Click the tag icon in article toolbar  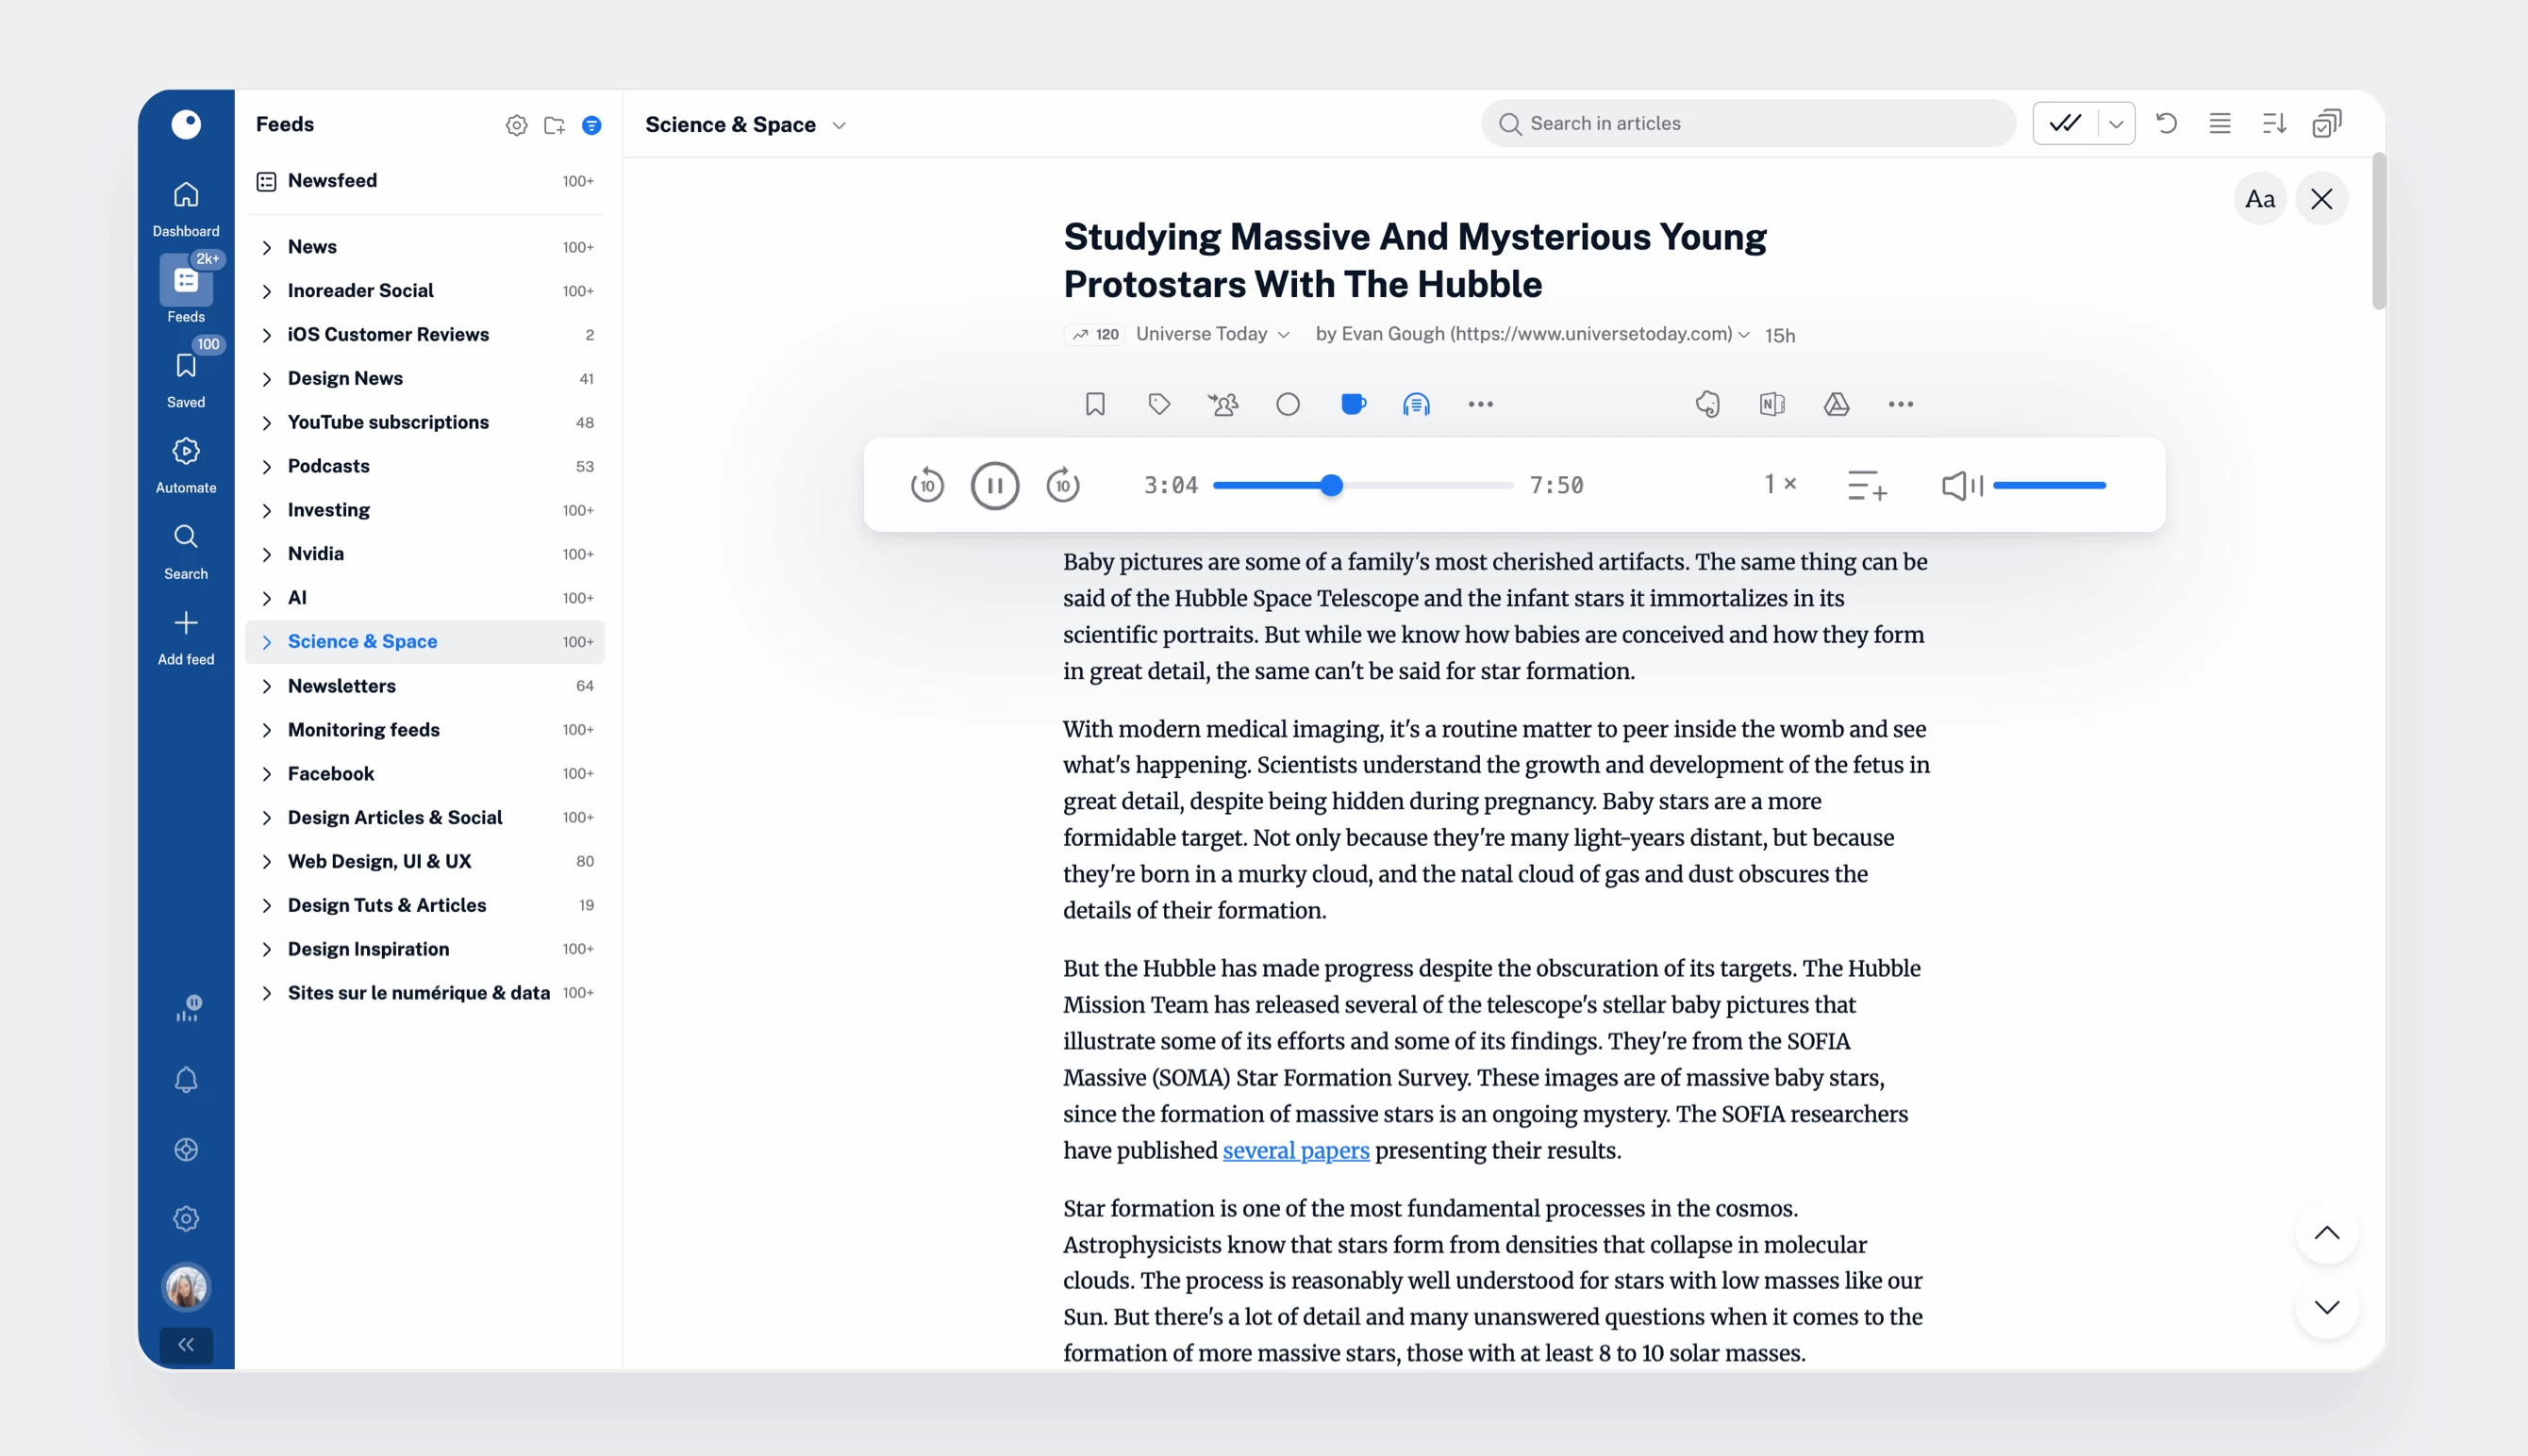point(1159,404)
